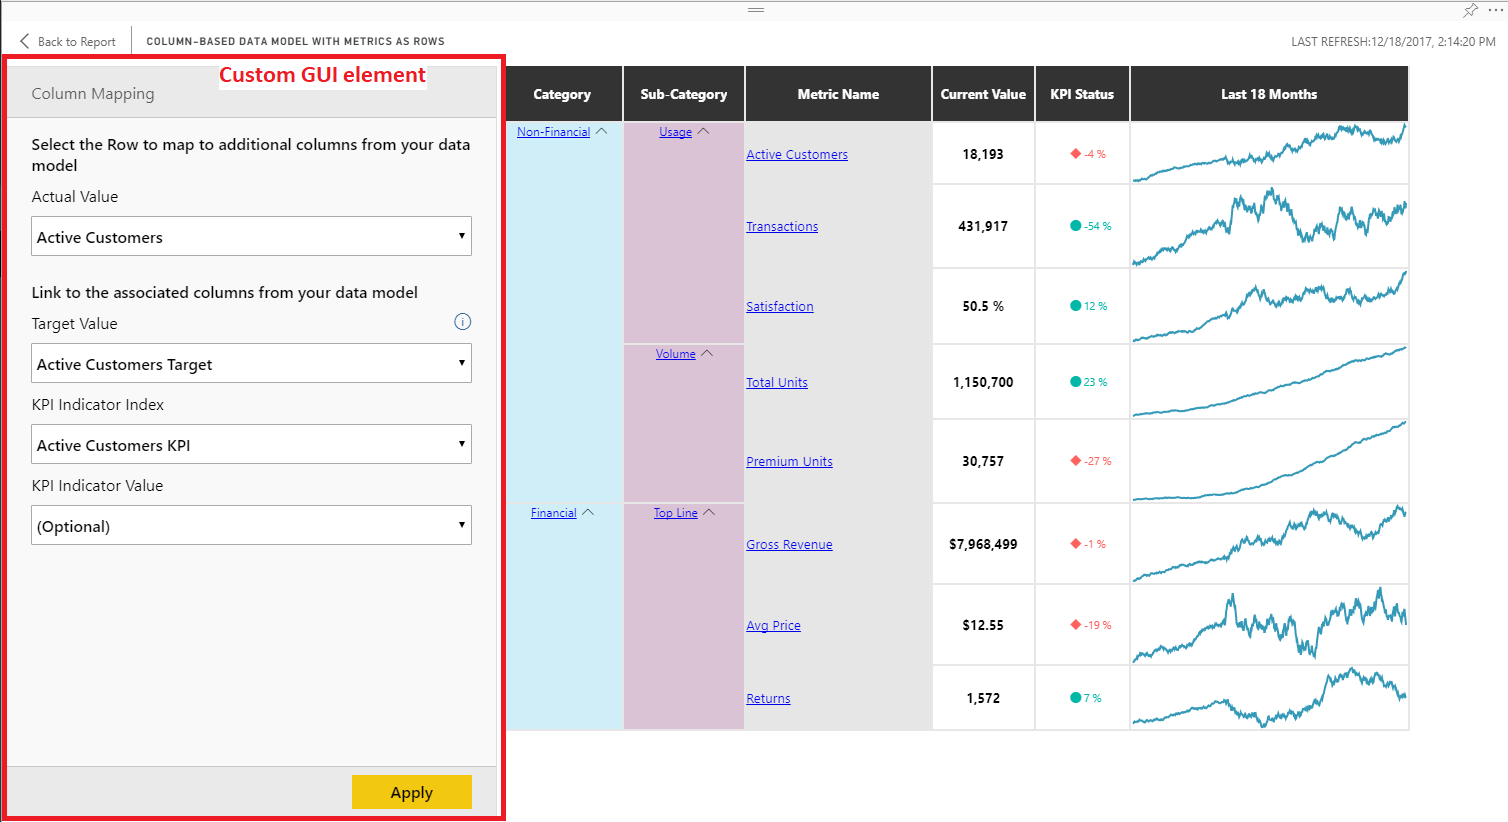
Task: Click the Non-Financial category link
Action: tap(553, 131)
